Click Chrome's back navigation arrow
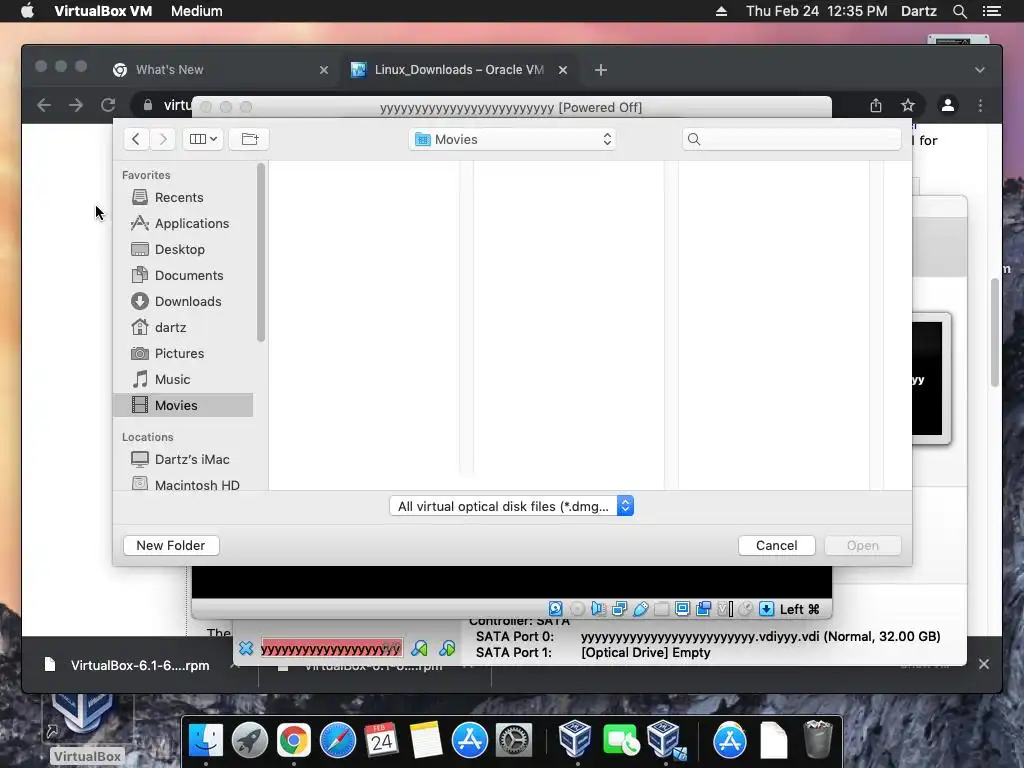The width and height of the screenshot is (1024, 768). 44,105
